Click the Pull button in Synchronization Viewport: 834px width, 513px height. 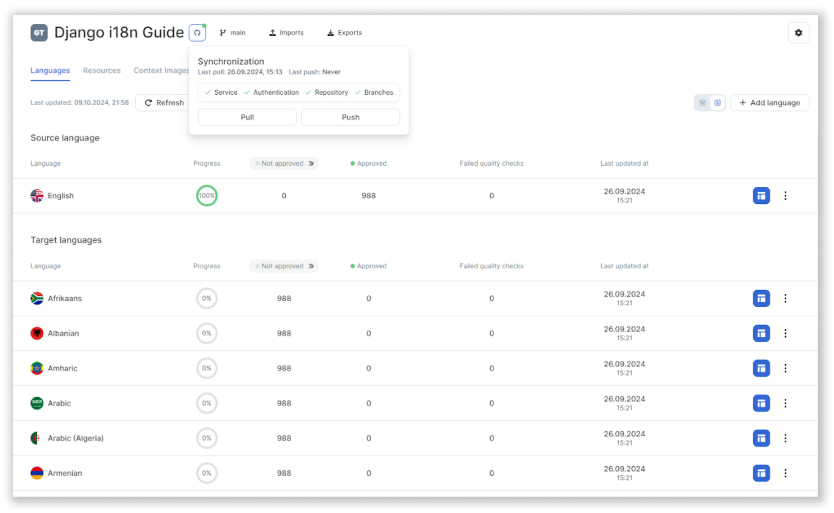tap(247, 117)
